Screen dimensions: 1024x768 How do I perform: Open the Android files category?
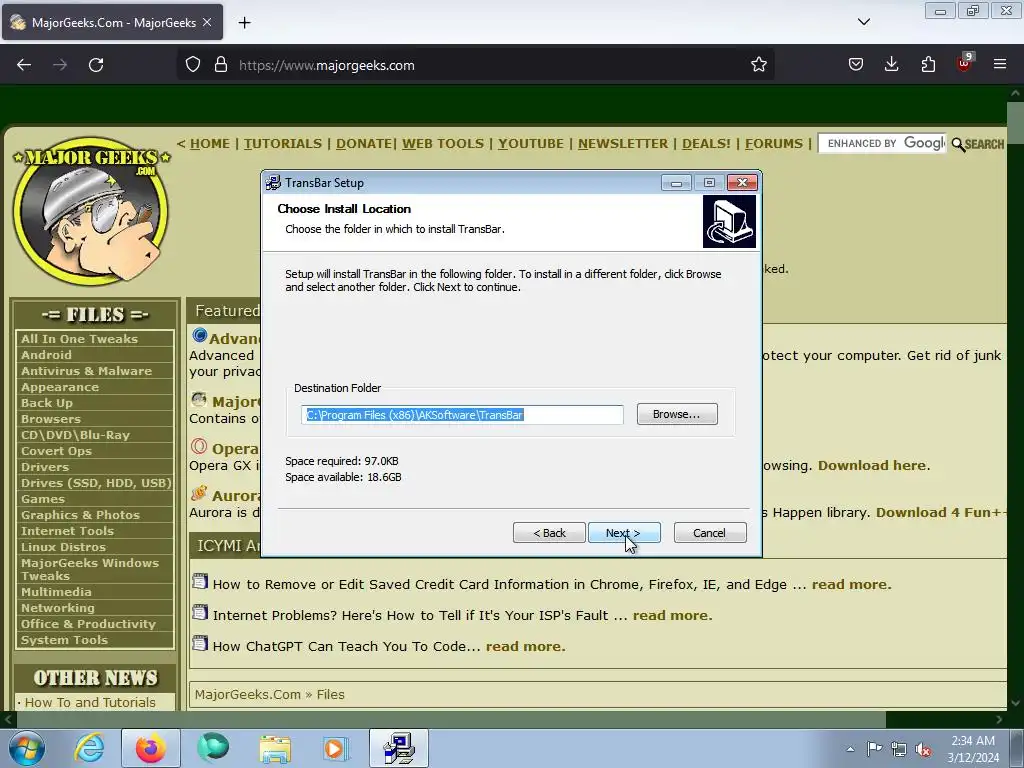(46, 355)
